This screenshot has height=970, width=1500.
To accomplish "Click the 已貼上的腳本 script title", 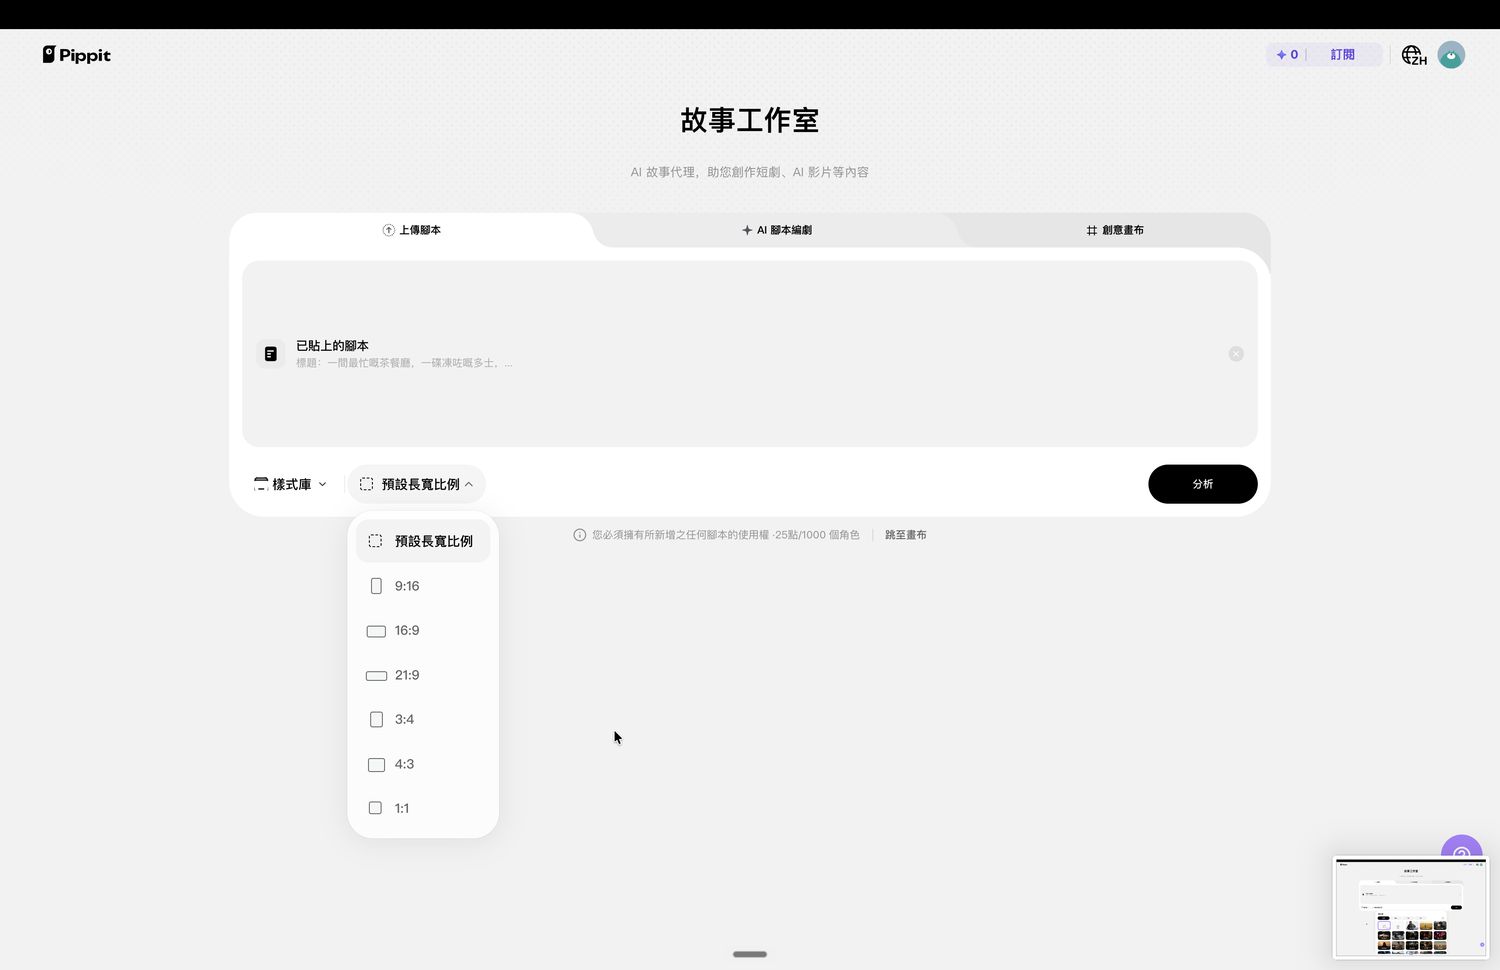I will click(x=332, y=346).
